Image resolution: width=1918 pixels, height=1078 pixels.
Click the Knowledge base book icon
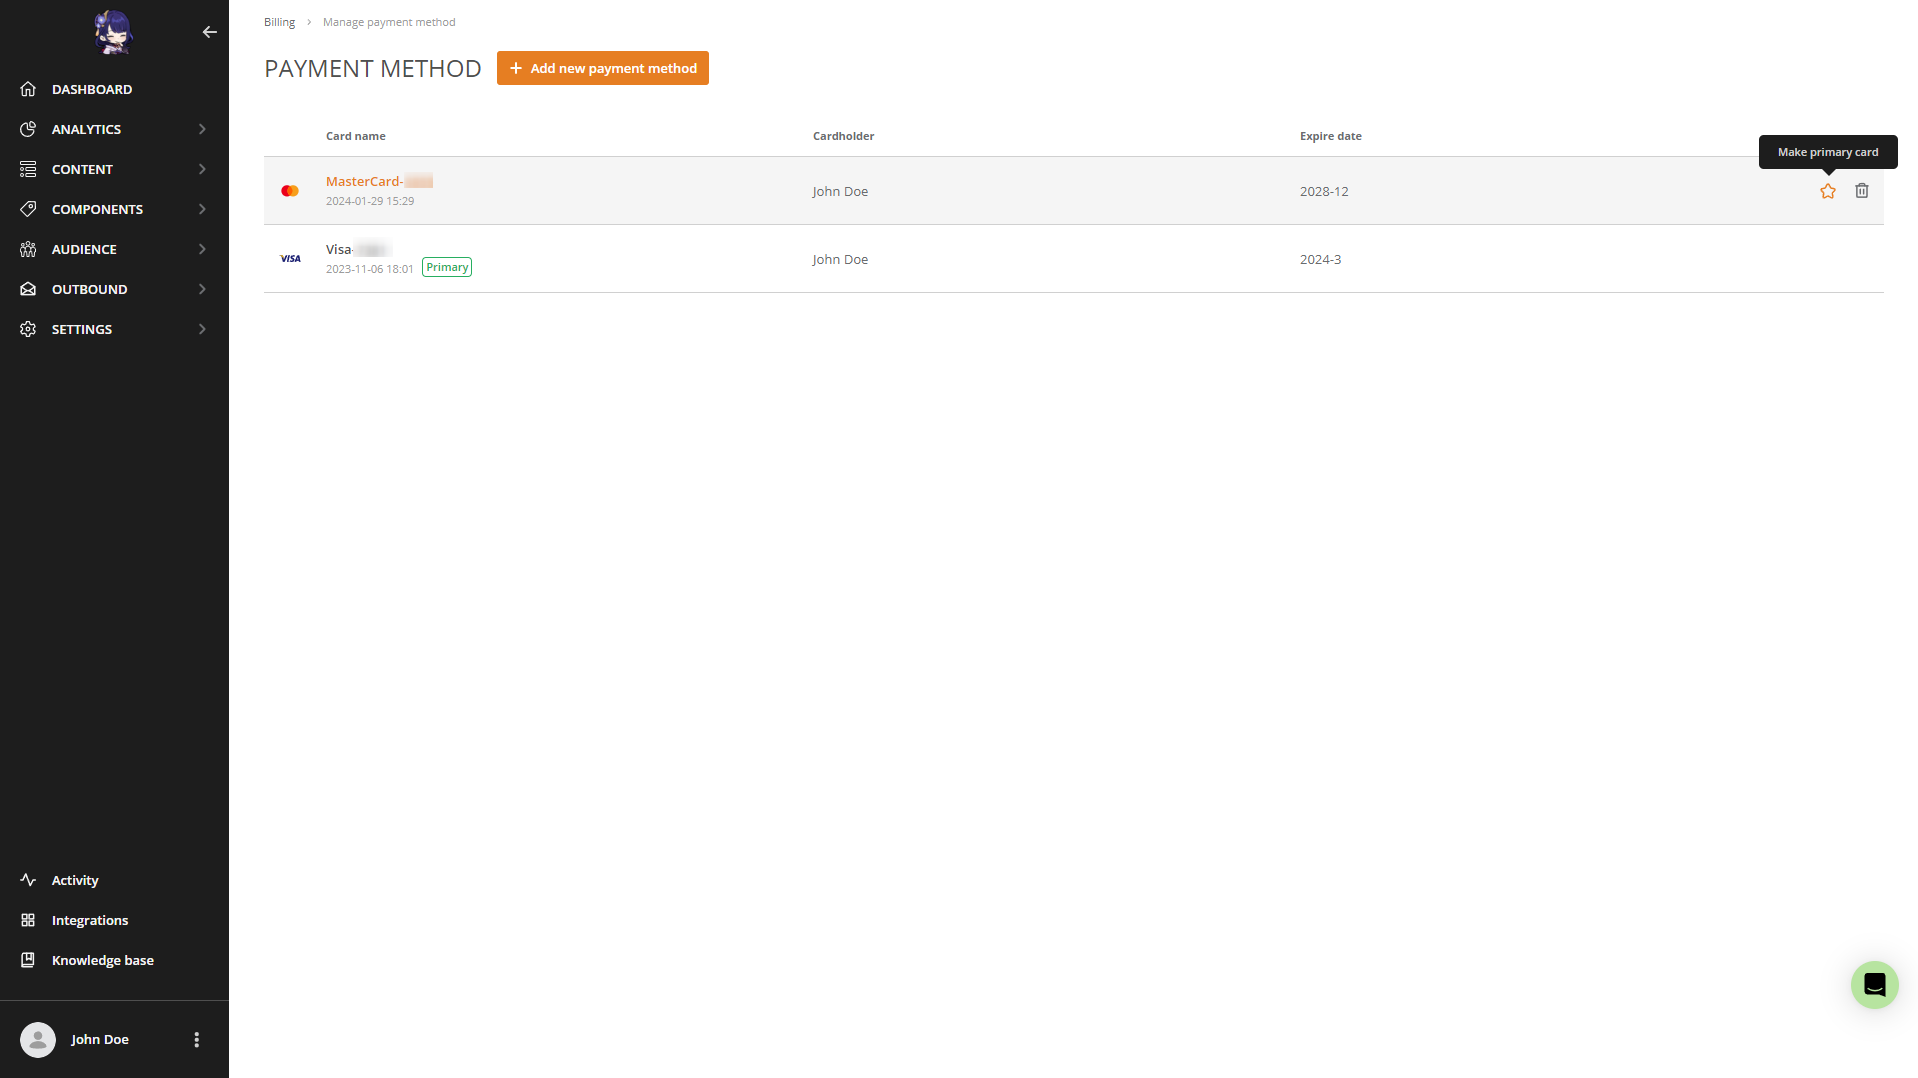[x=28, y=960]
